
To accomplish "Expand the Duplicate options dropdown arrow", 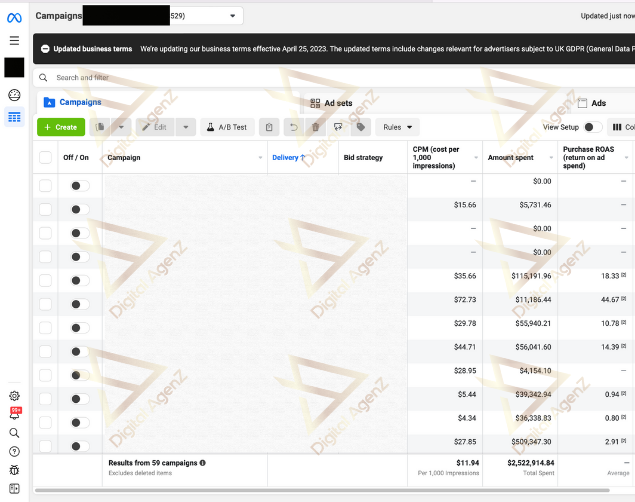I will 121,127.
